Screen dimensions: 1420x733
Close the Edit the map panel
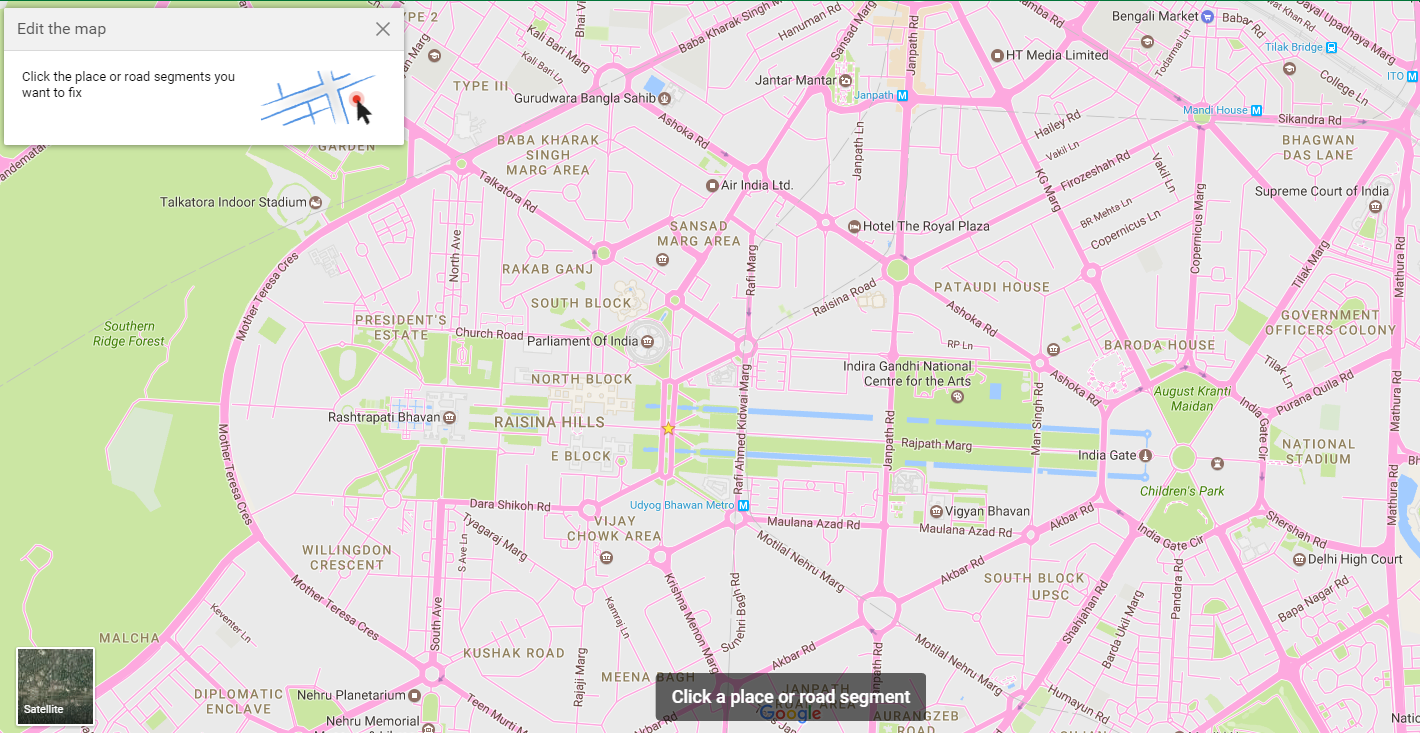click(x=383, y=29)
